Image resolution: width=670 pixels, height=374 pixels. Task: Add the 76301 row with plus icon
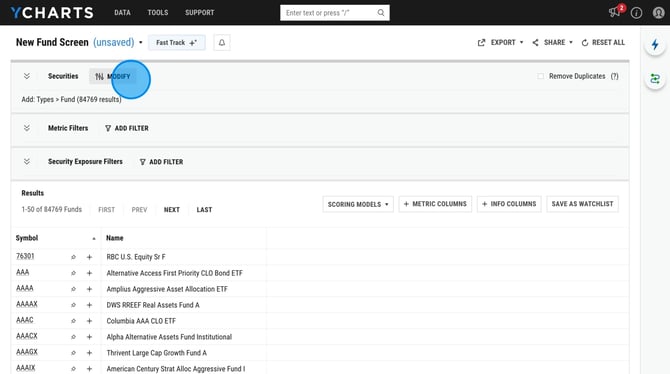[x=89, y=257]
